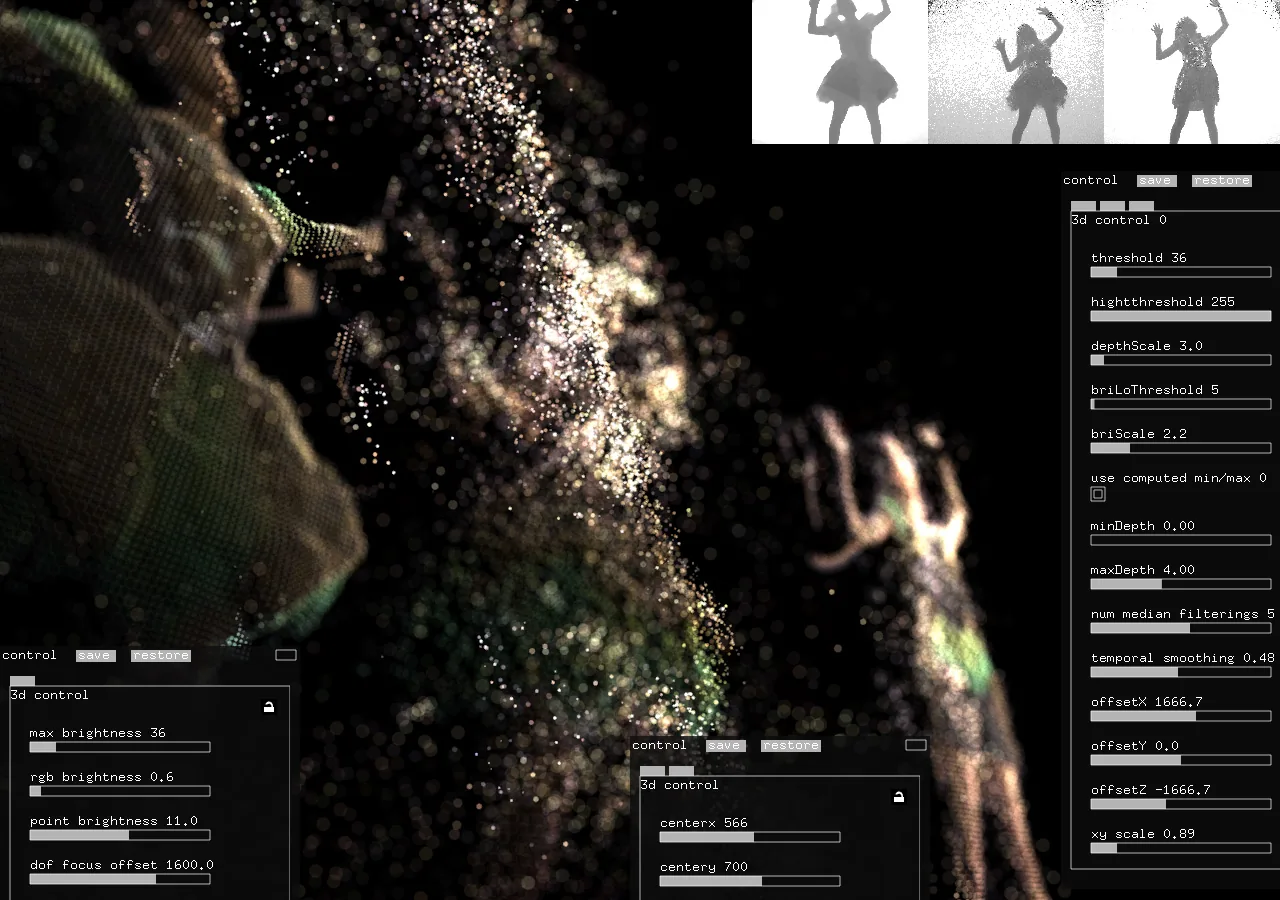Image resolution: width=1280 pixels, height=900 pixels.
Task: Click the centery slider bar
Action: (750, 881)
